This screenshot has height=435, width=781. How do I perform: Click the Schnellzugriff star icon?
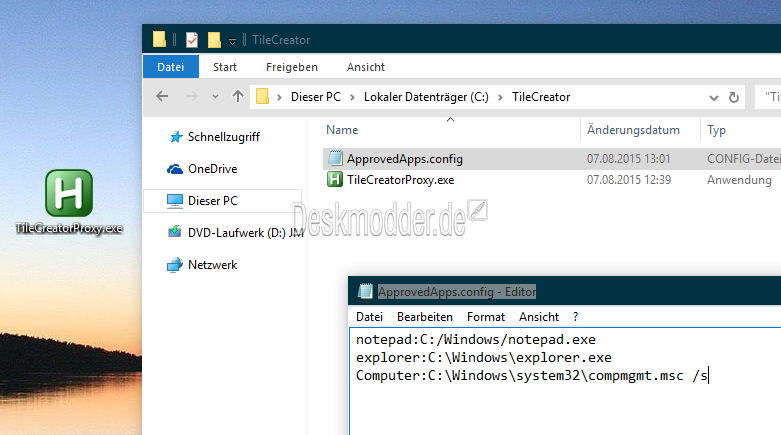click(175, 137)
